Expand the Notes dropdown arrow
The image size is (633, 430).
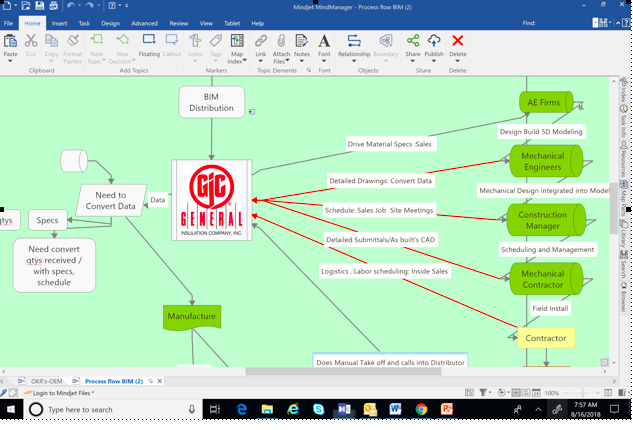pyautogui.click(x=302, y=61)
